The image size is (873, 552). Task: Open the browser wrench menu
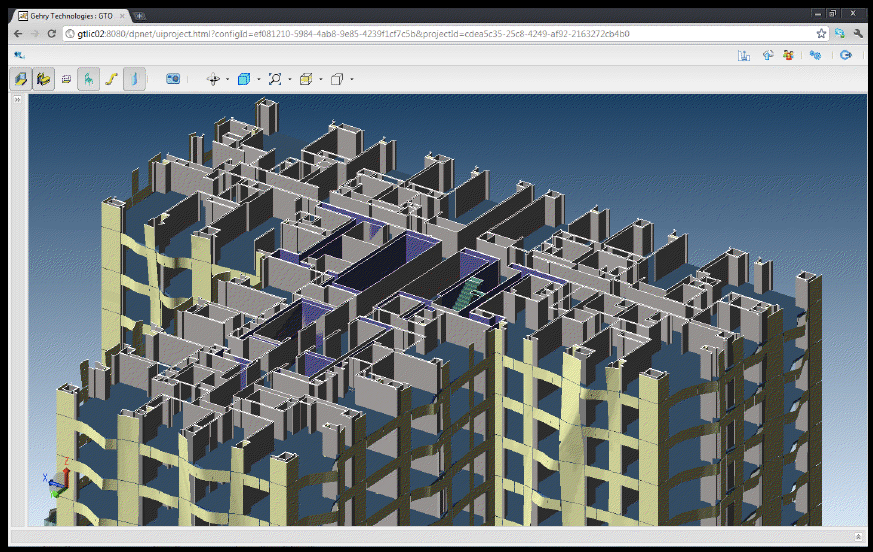tap(858, 33)
